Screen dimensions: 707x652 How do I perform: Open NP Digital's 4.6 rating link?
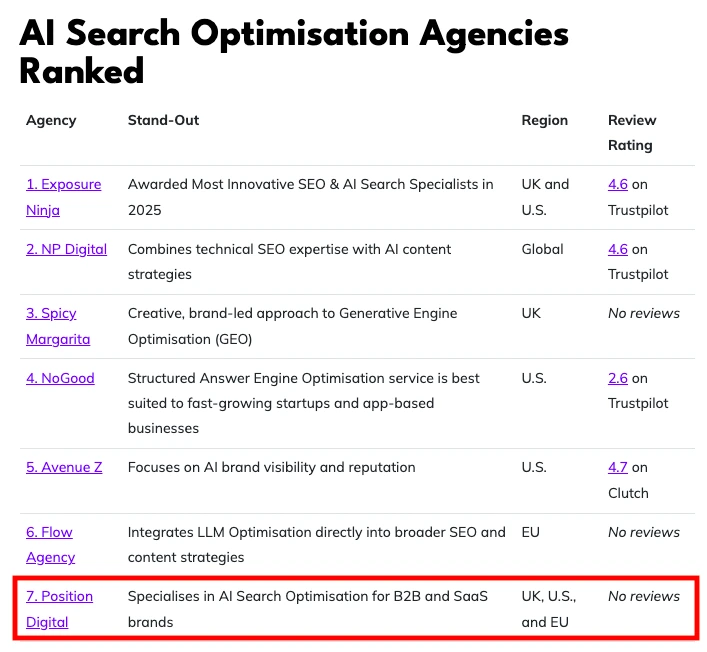tap(618, 249)
